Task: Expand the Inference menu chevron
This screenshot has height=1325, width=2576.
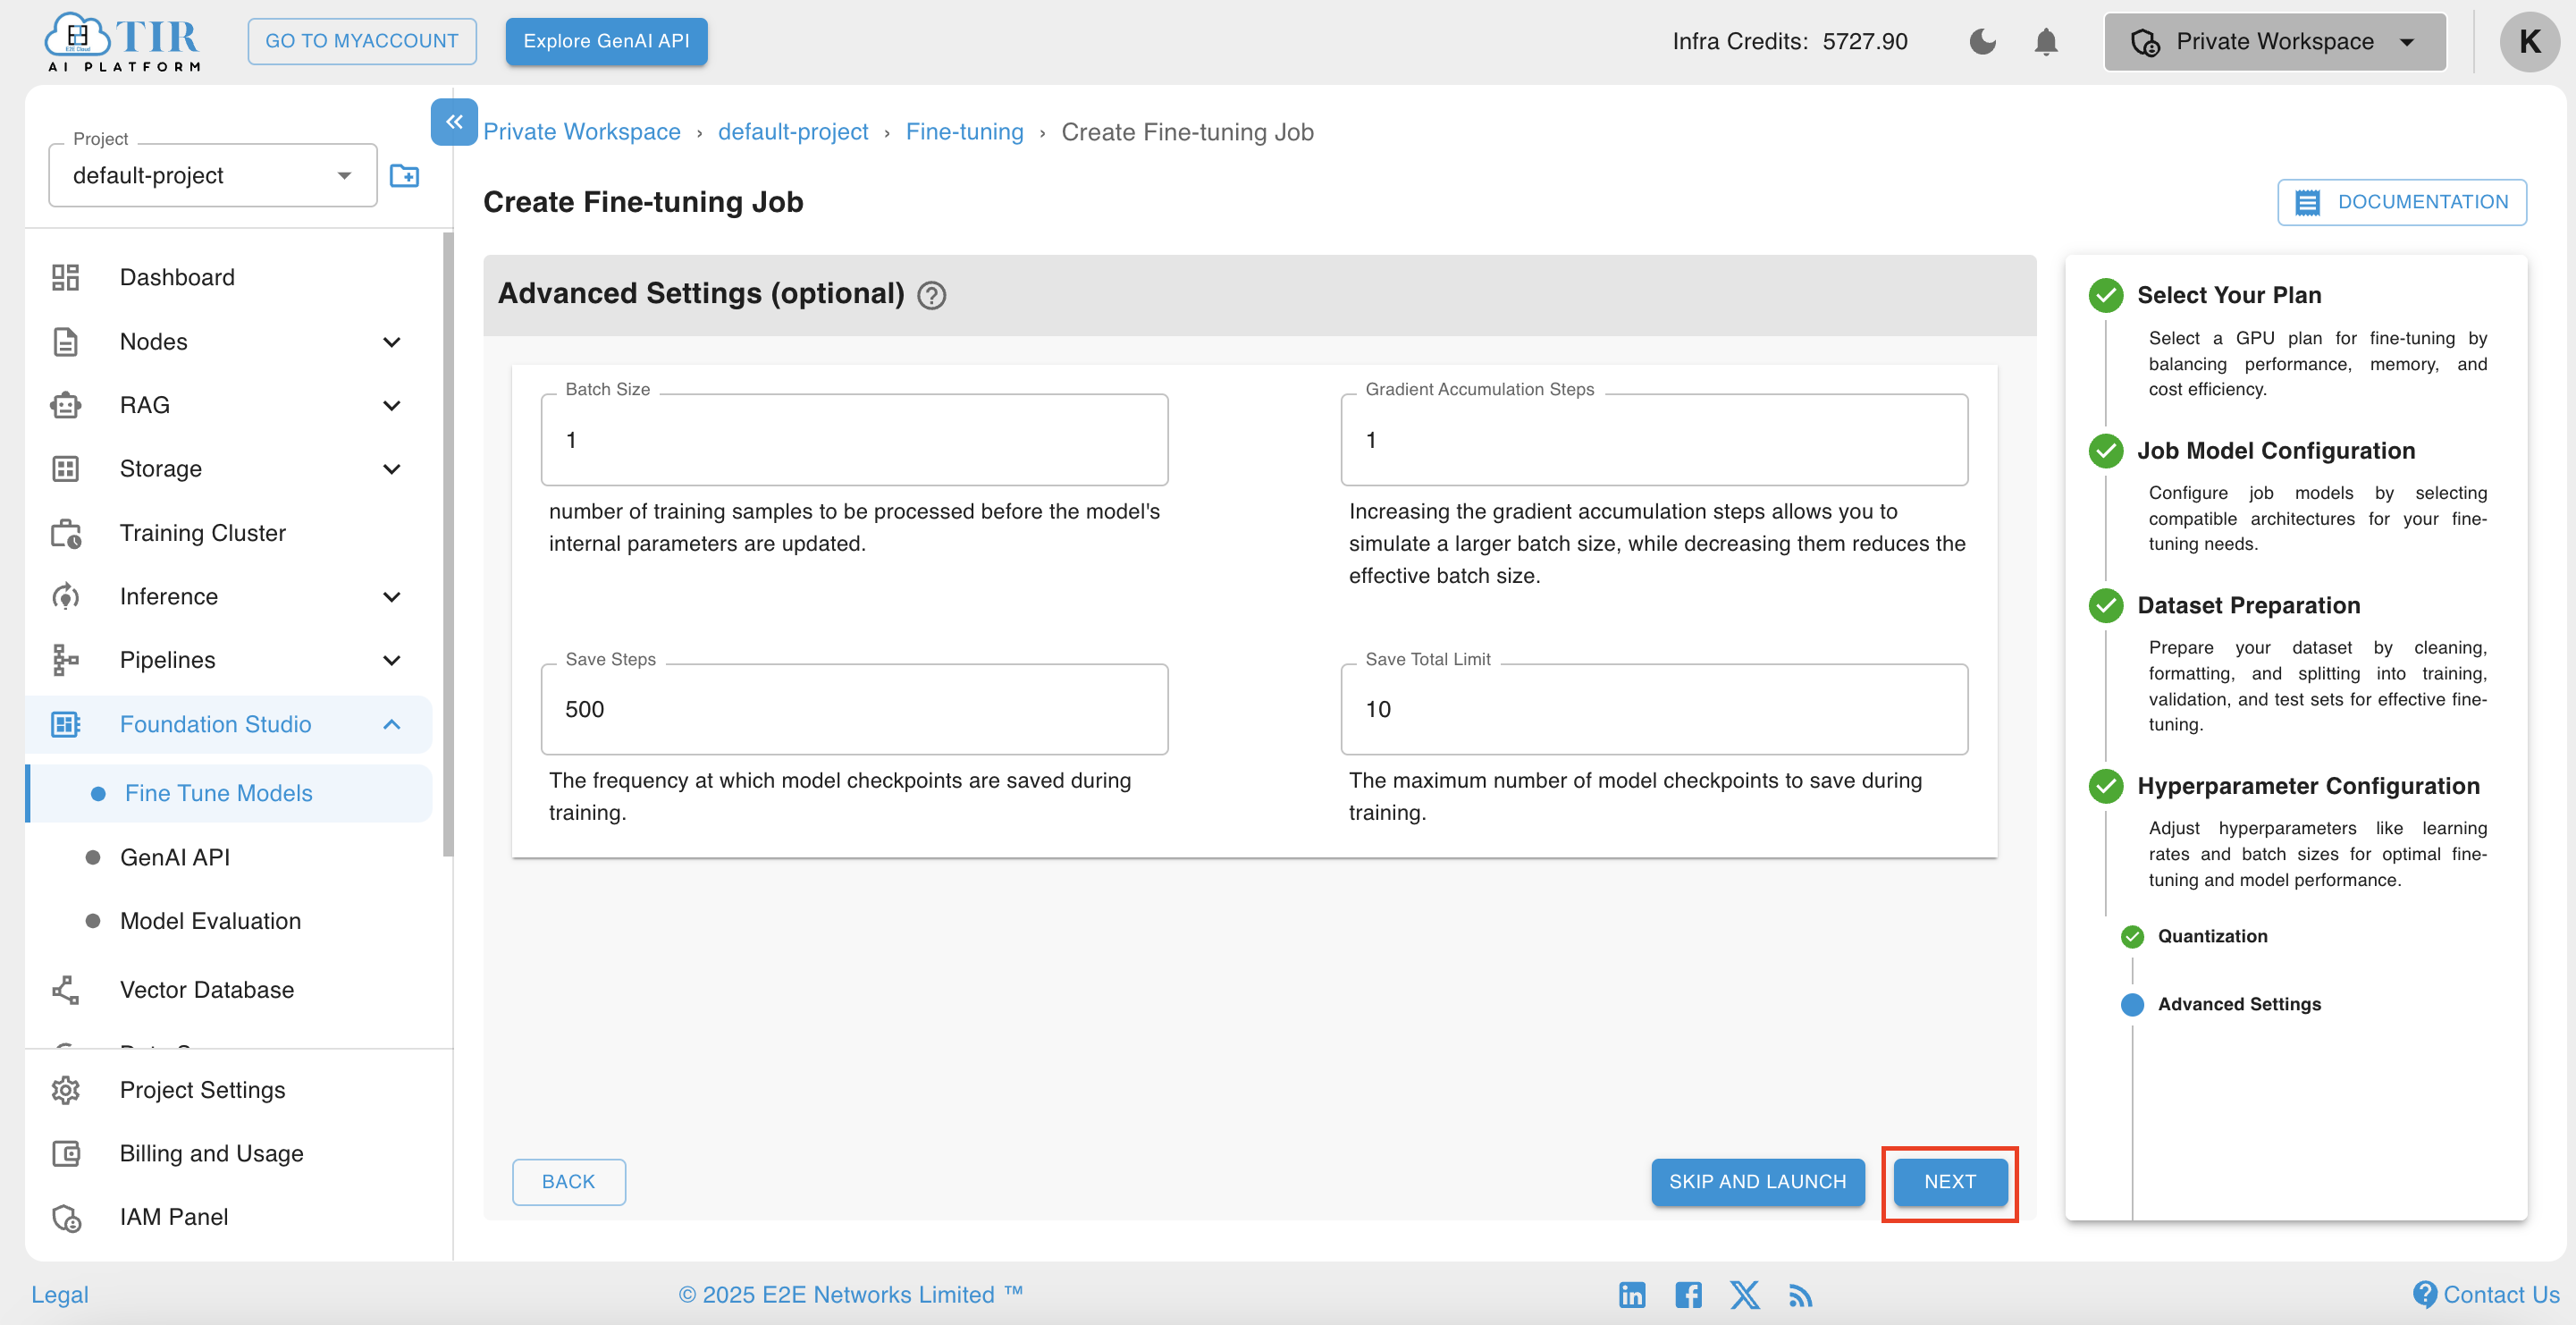Action: click(x=392, y=597)
